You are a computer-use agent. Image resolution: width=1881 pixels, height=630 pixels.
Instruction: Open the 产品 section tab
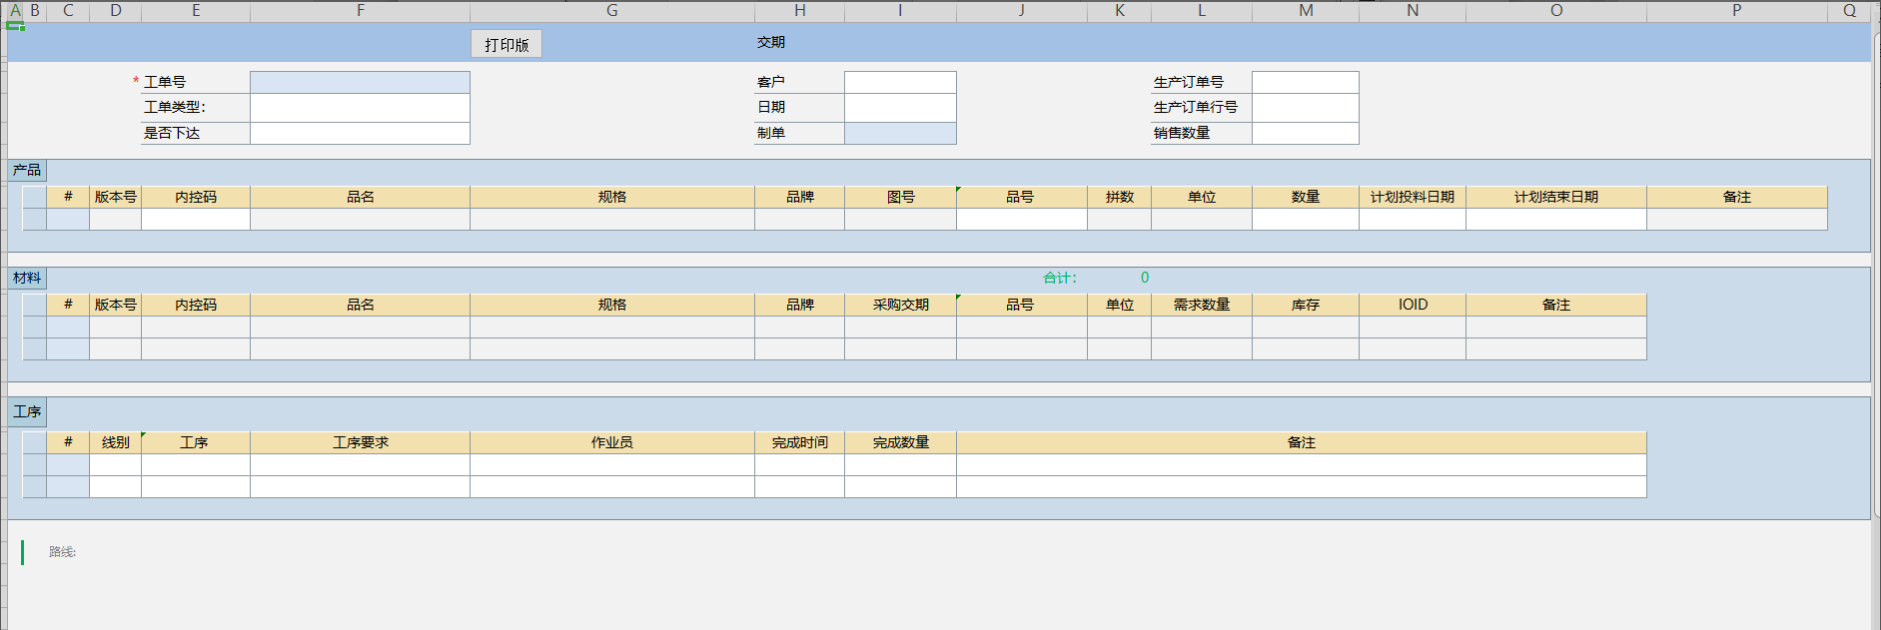coord(27,170)
